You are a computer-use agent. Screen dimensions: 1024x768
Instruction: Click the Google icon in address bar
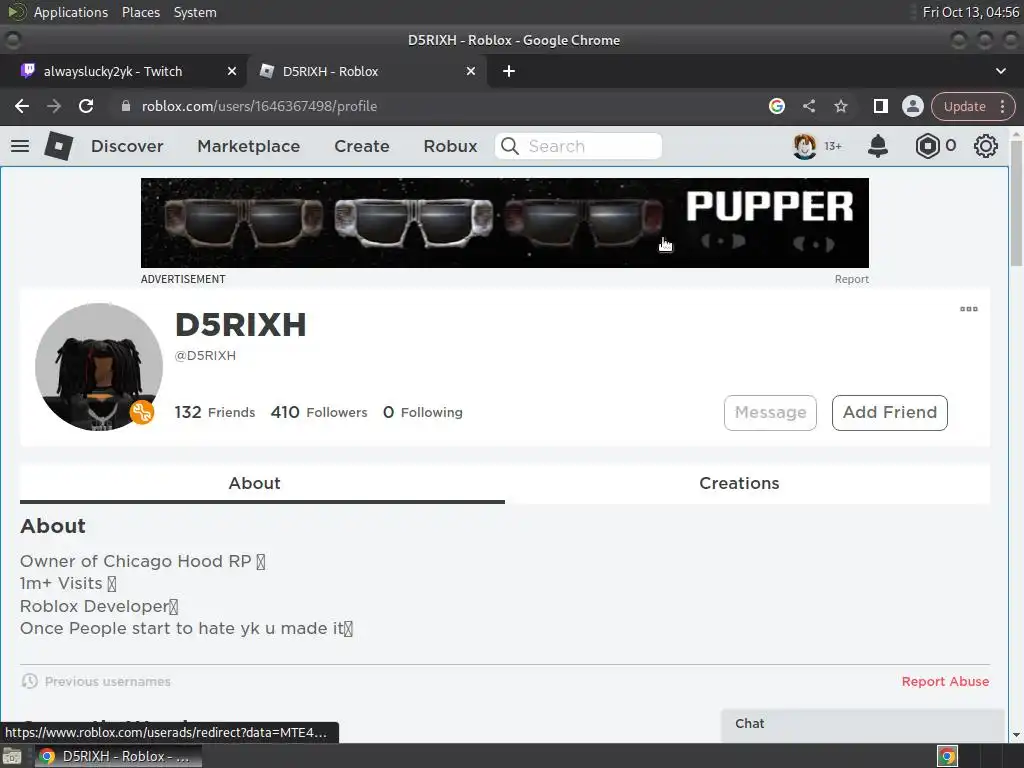[776, 106]
